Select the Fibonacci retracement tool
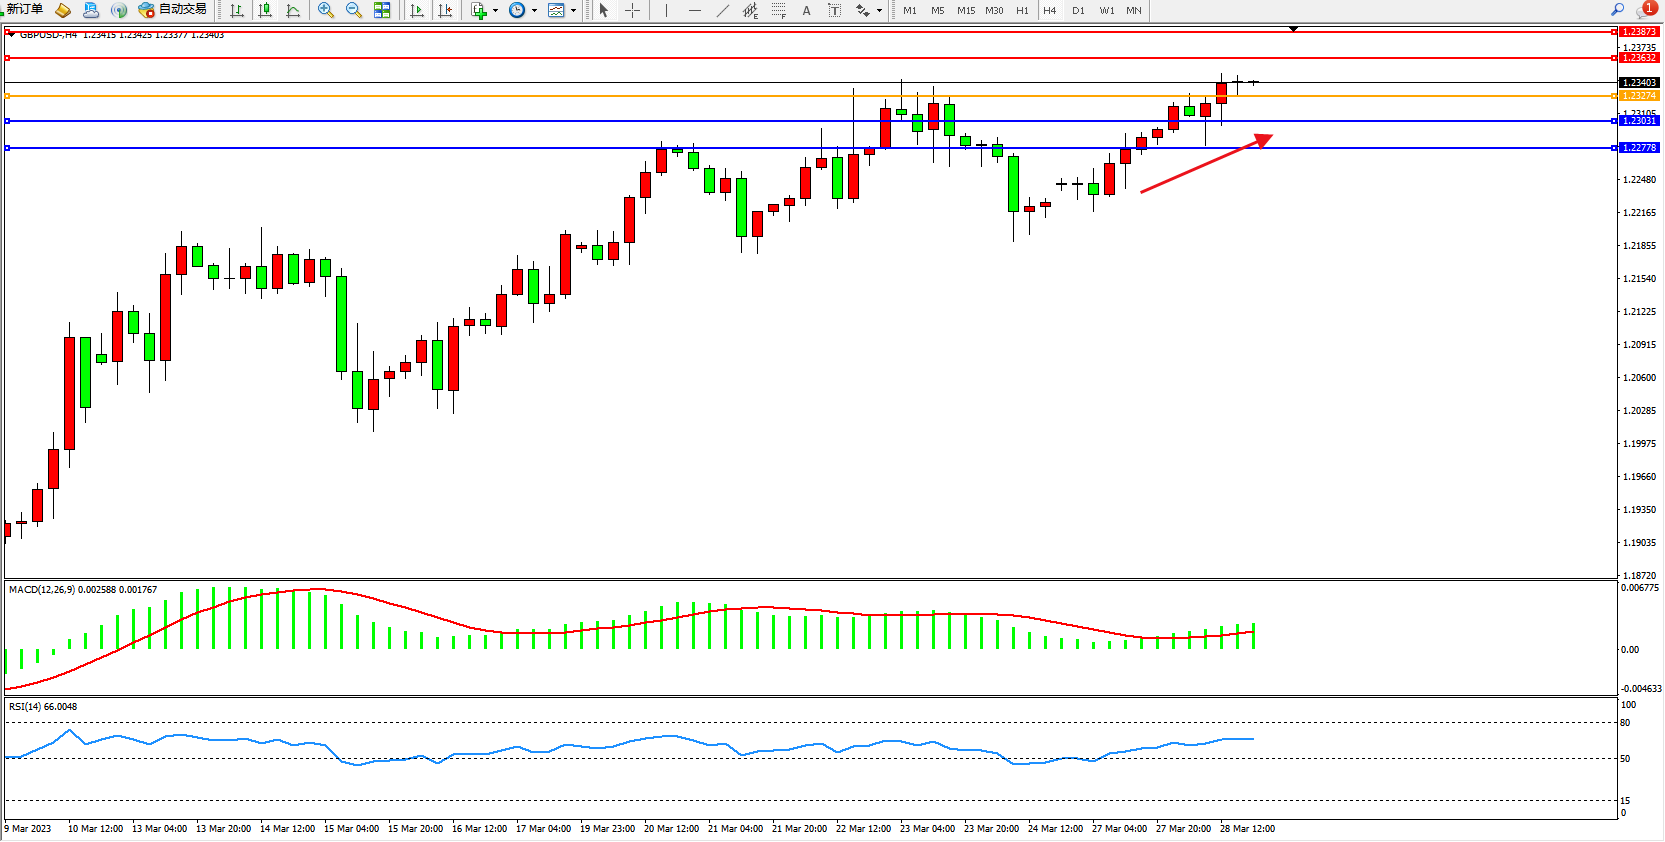Screen dimensions: 1665x842 point(778,10)
